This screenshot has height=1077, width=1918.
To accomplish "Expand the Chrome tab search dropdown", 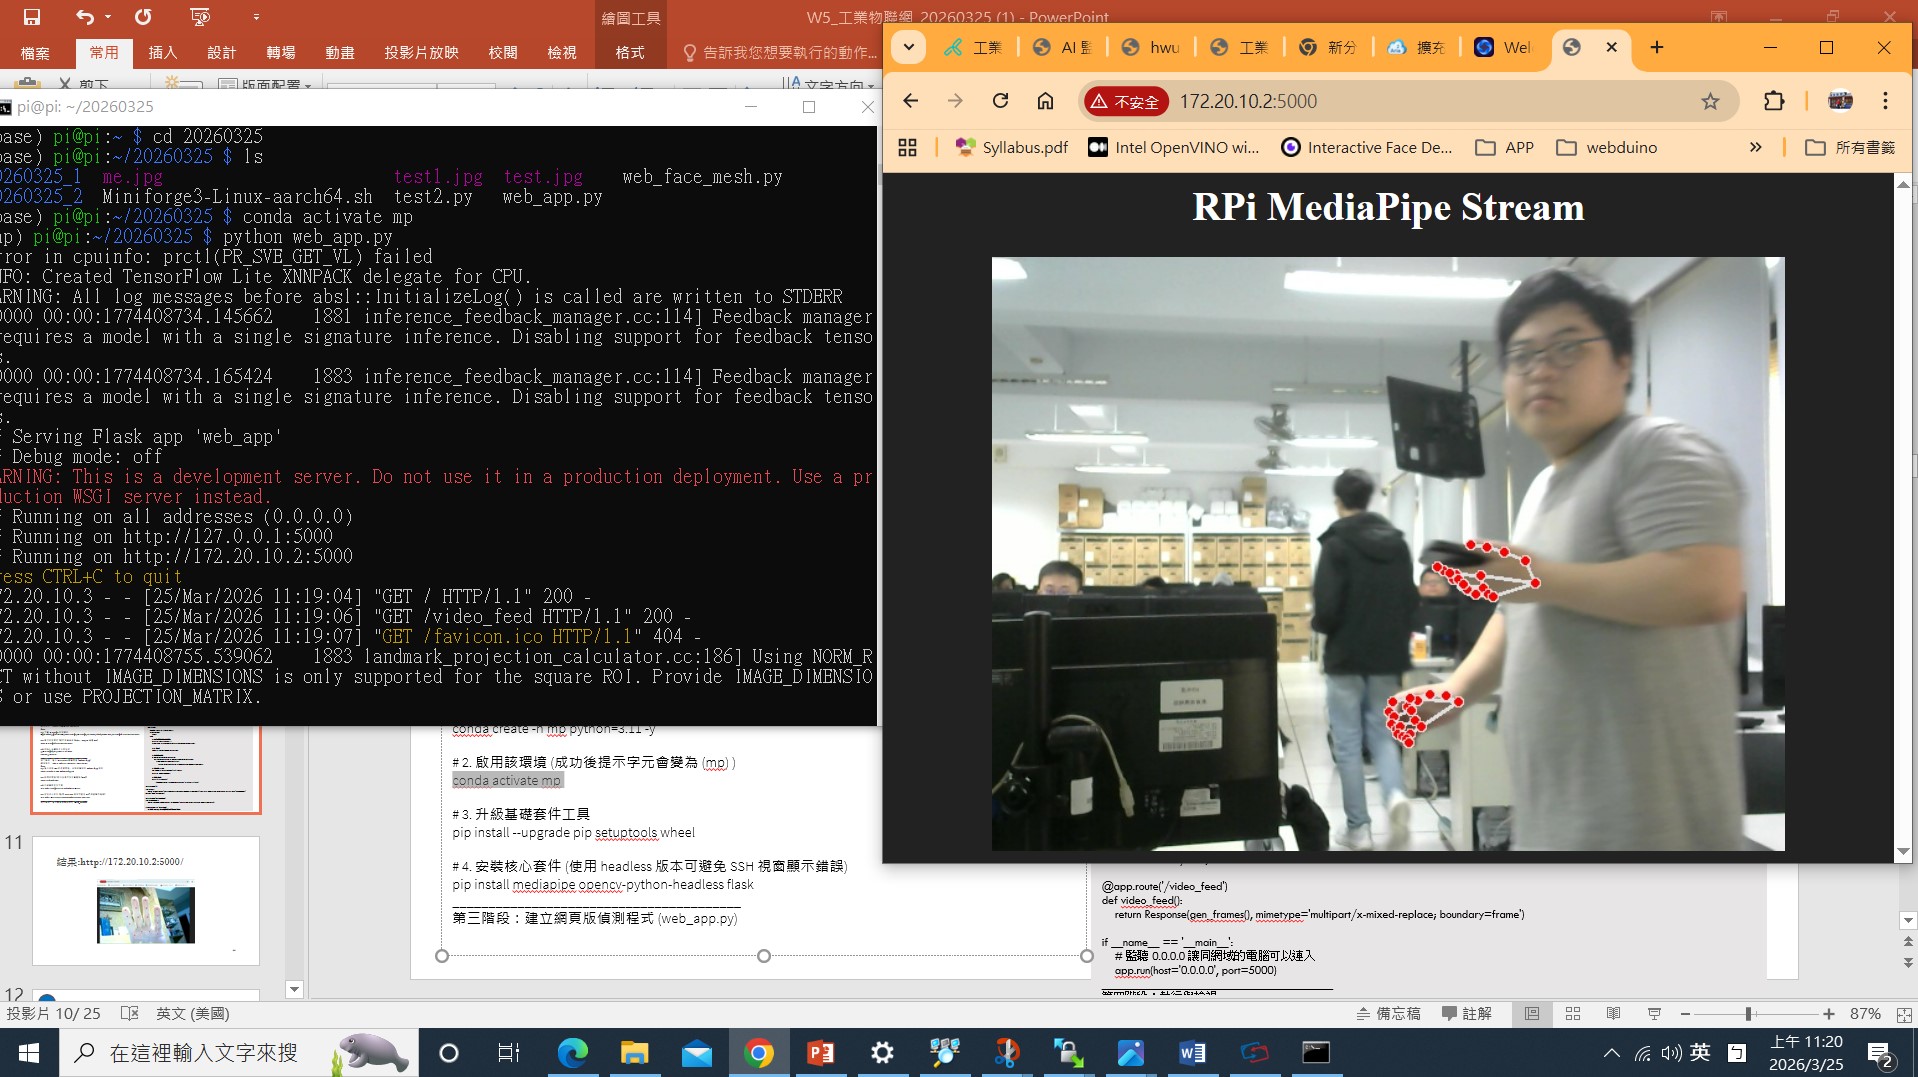I will pyautogui.click(x=908, y=47).
